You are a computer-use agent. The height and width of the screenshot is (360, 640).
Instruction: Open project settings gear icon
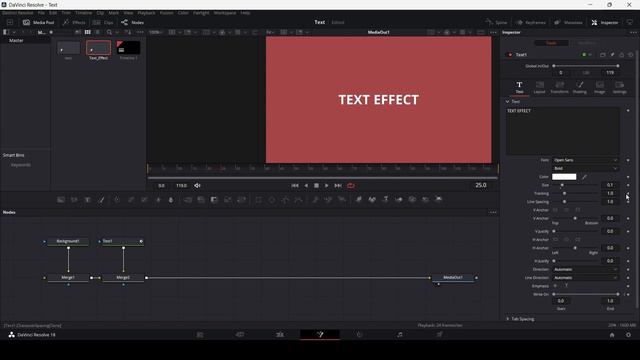point(628,335)
